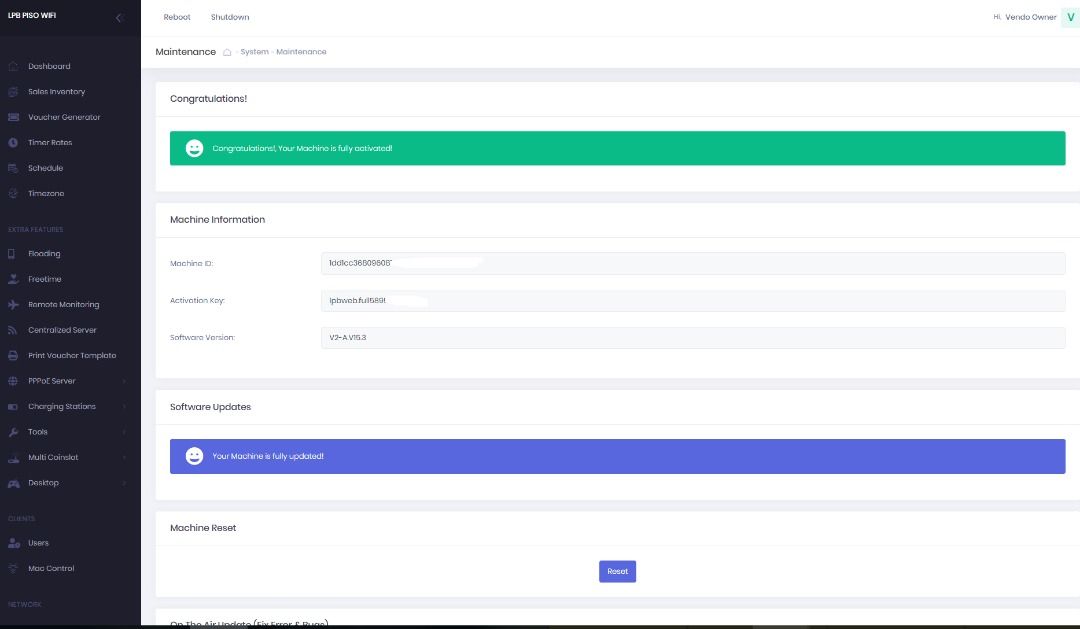Click the Reboot link in top bar

[x=177, y=17]
